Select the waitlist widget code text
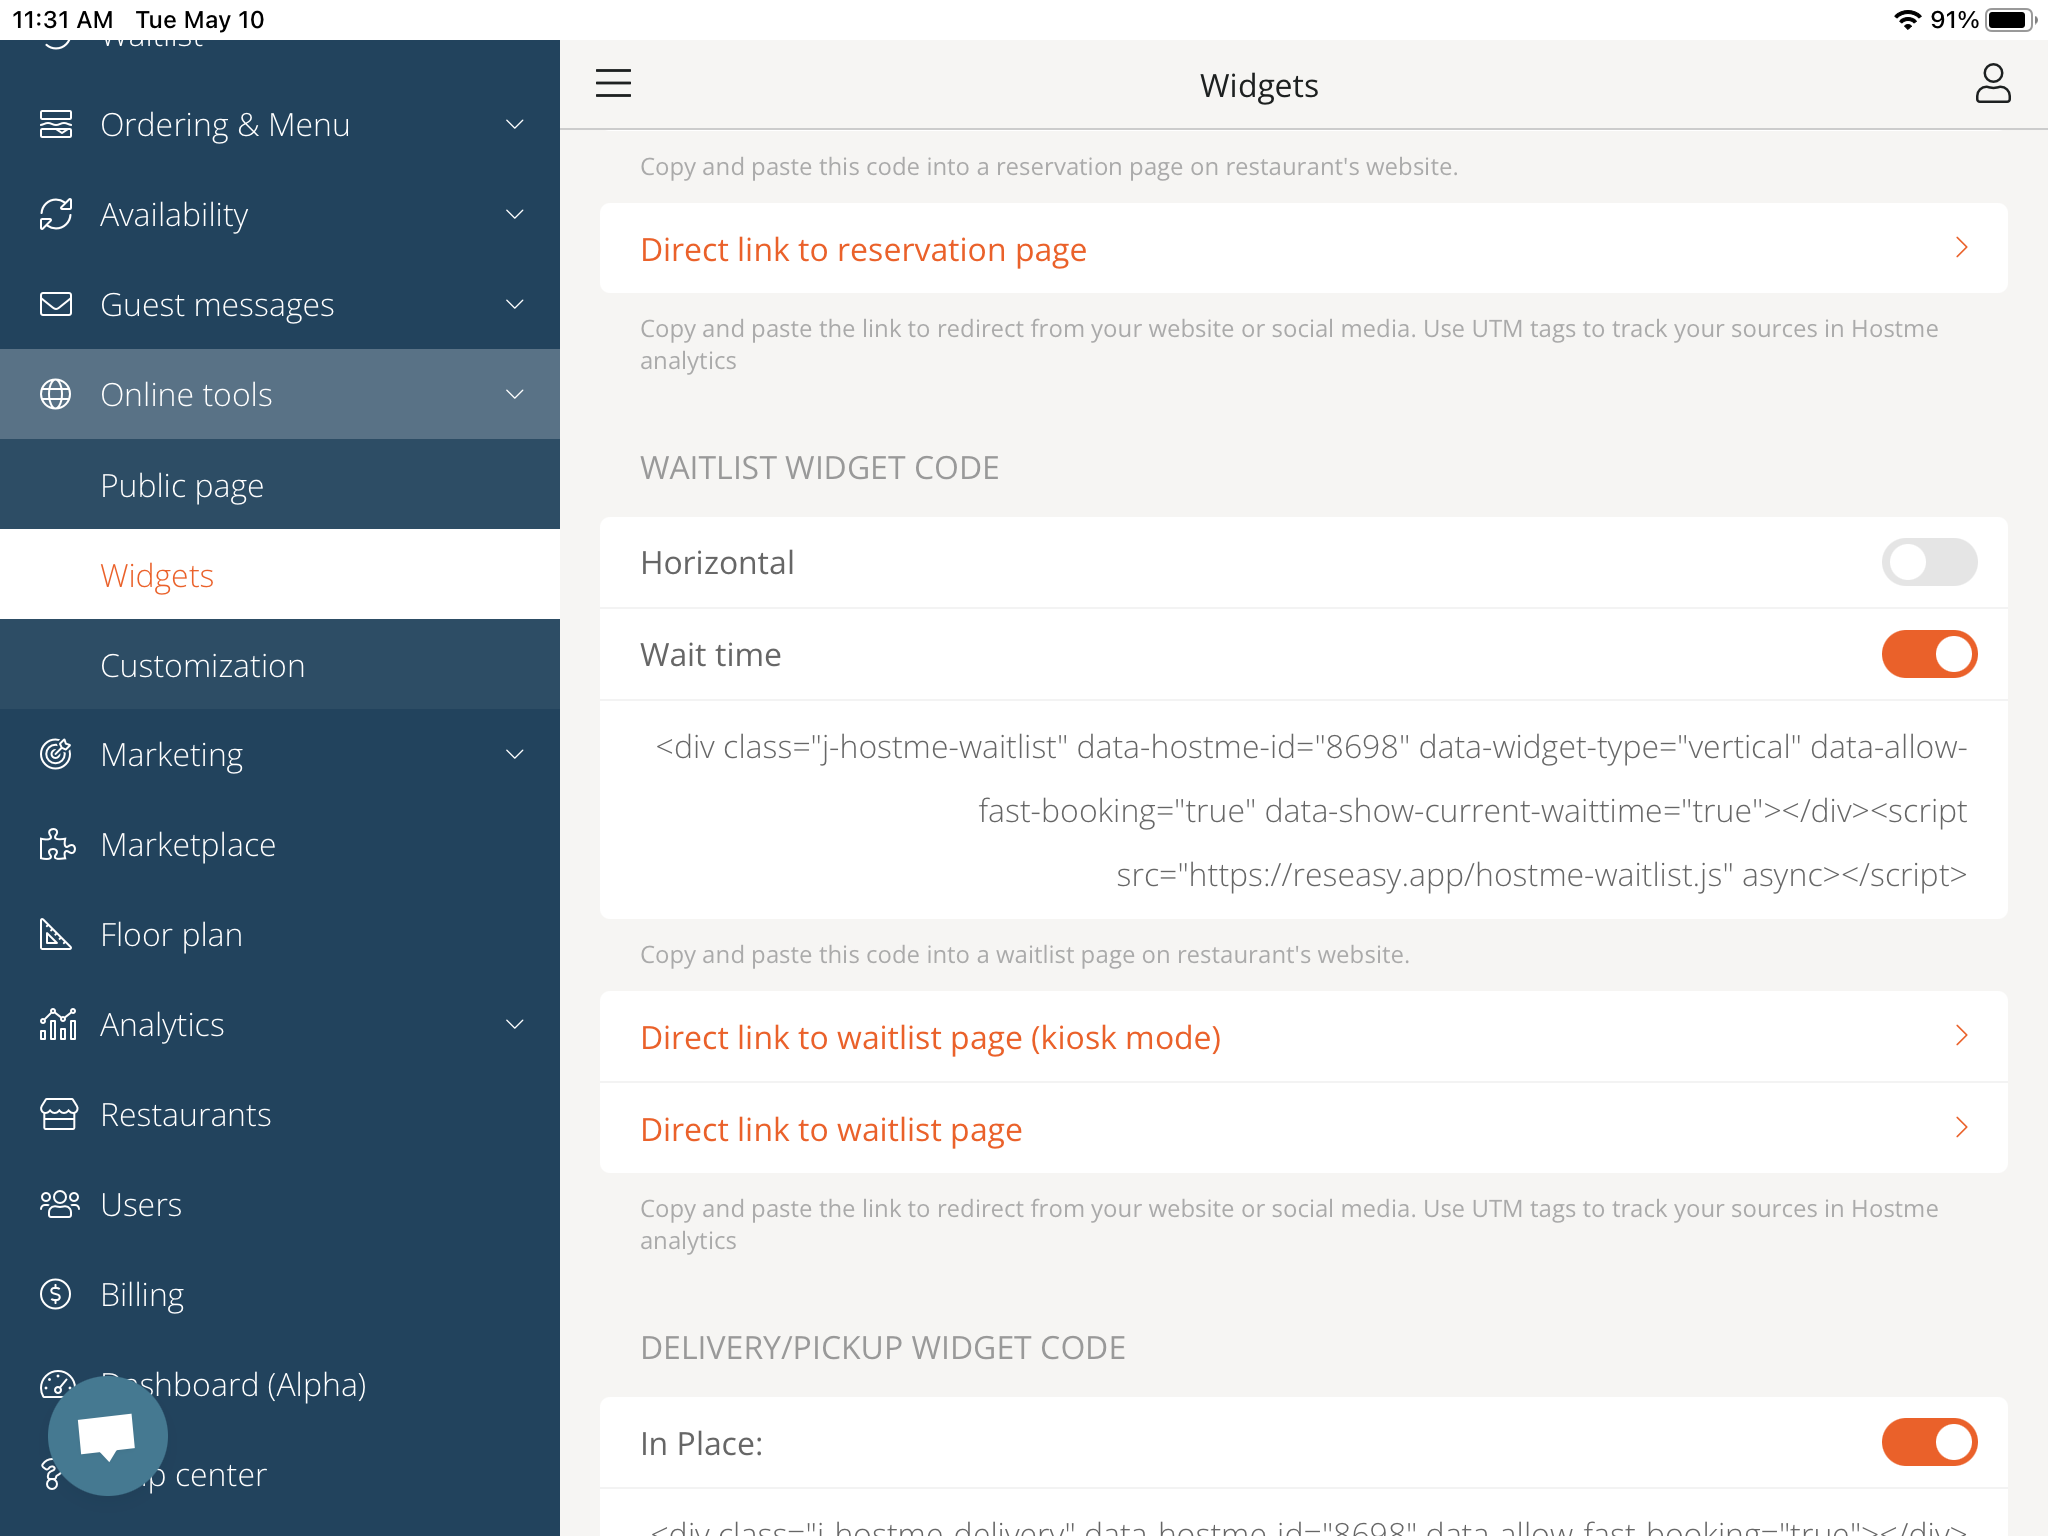This screenshot has height=1536, width=2048. pos(1310,810)
